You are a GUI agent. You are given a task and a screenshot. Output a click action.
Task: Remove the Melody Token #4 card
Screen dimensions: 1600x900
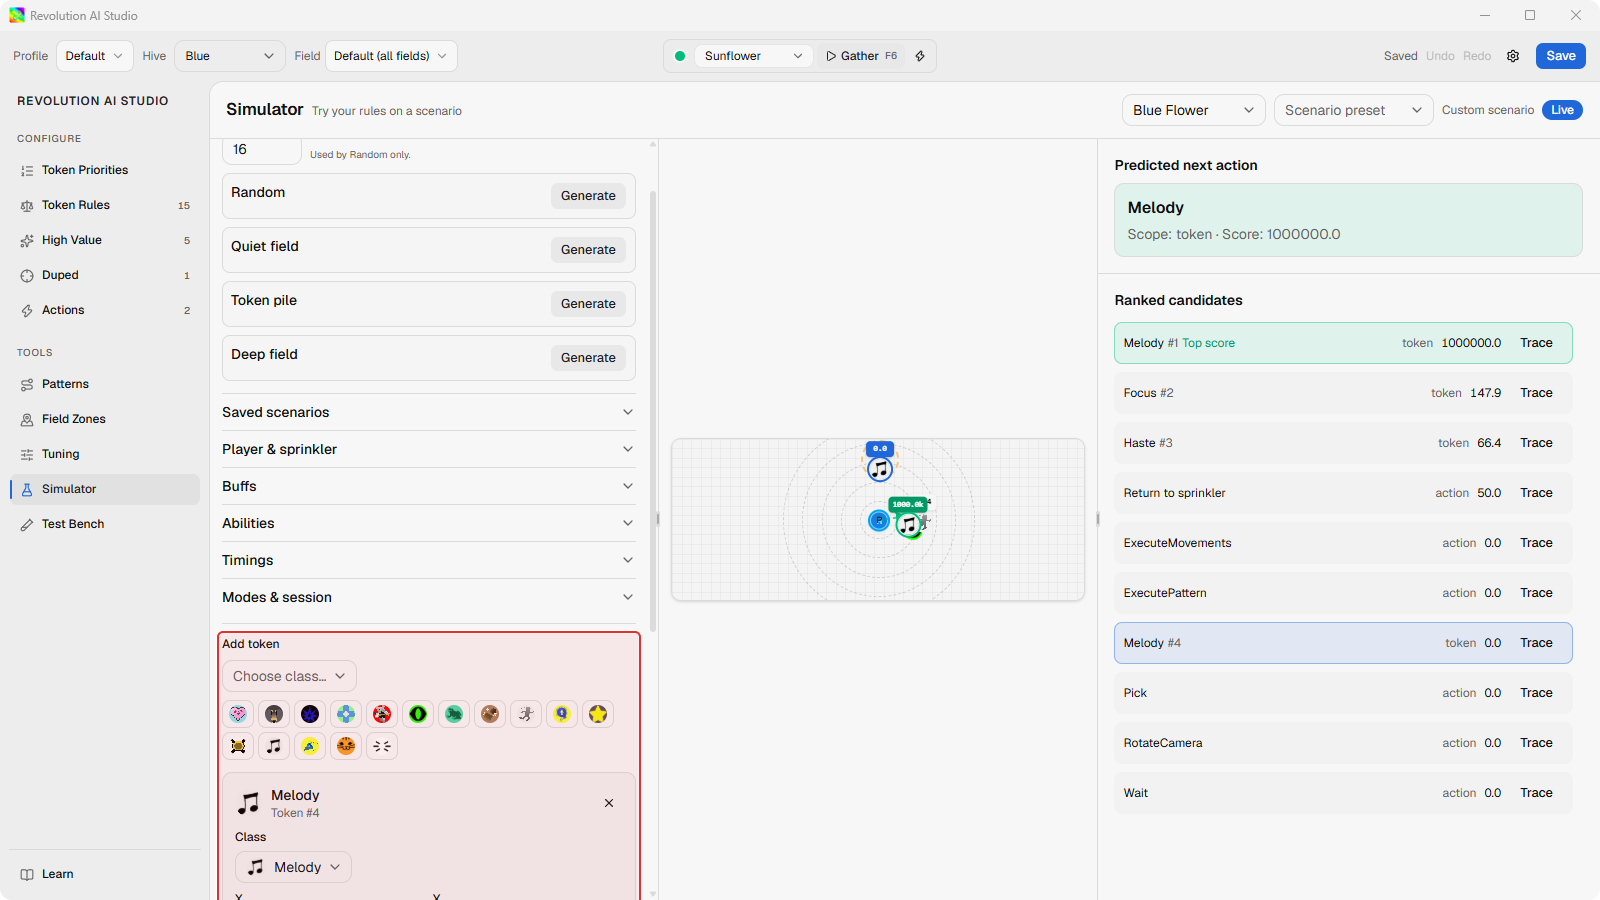(609, 803)
